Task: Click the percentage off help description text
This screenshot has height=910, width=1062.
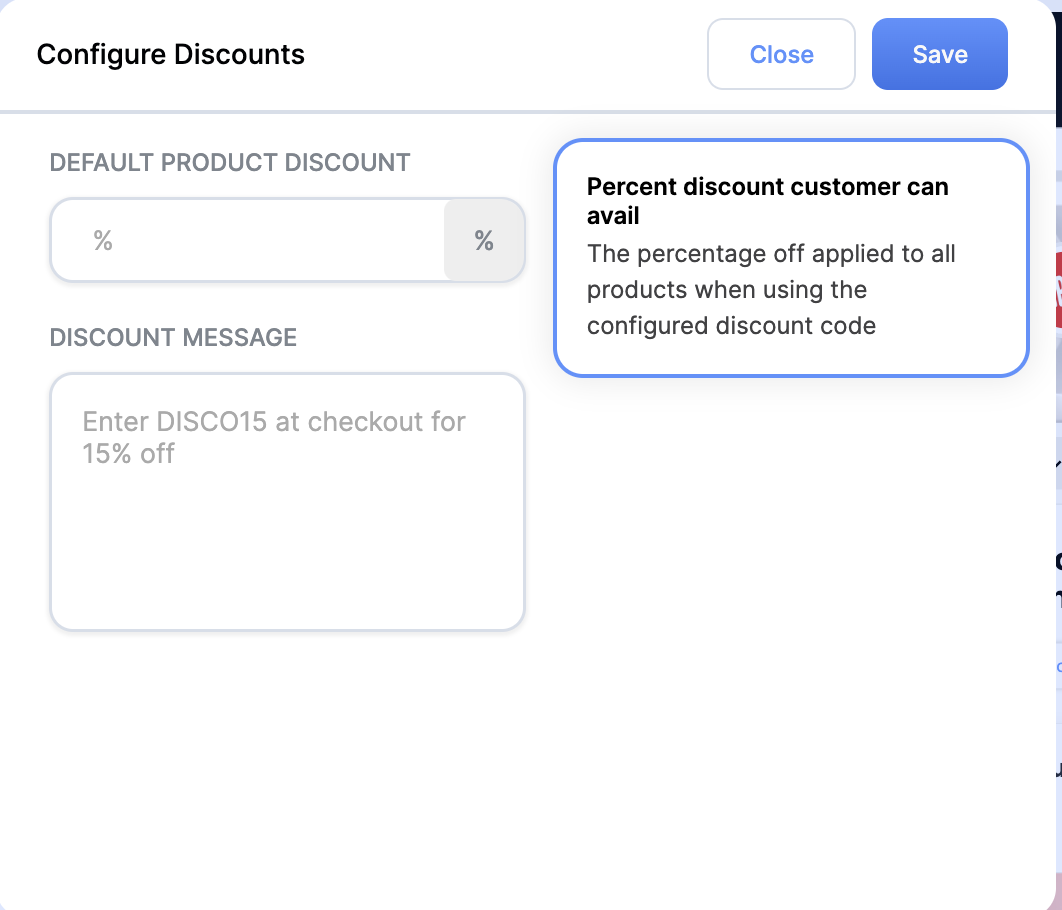Action: pyautogui.click(x=771, y=290)
